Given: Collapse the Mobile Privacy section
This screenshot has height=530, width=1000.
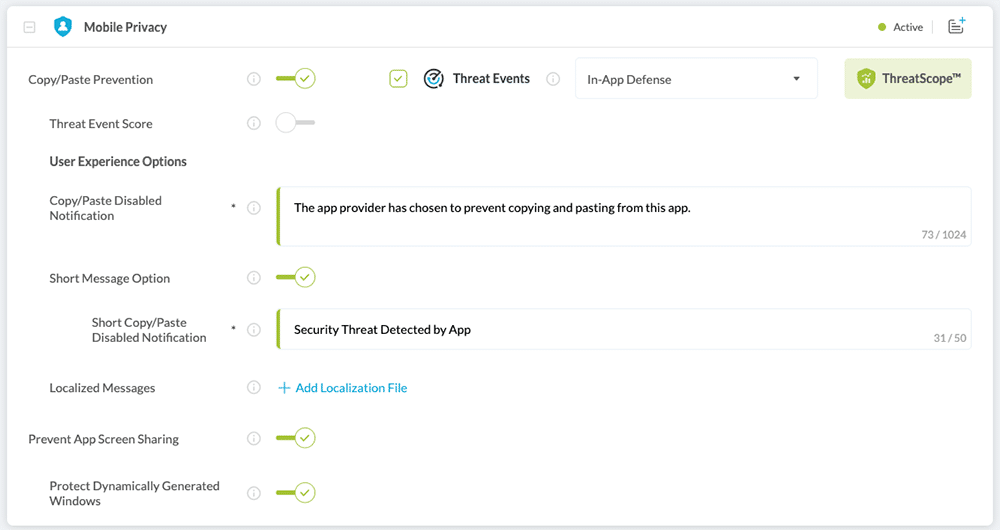Looking at the screenshot, I should tap(30, 28).
